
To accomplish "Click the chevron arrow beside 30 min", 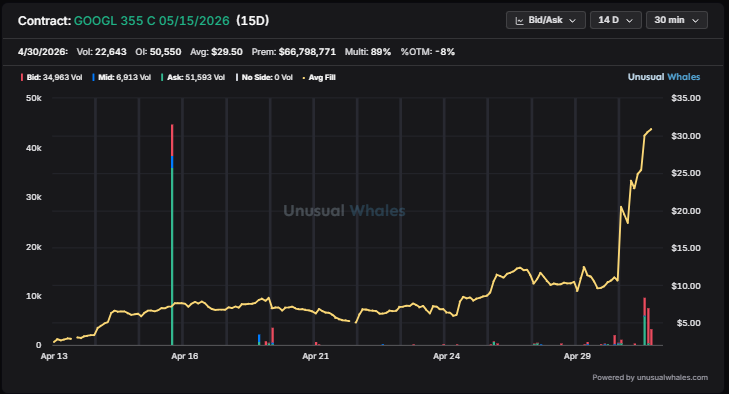I will [696, 20].
